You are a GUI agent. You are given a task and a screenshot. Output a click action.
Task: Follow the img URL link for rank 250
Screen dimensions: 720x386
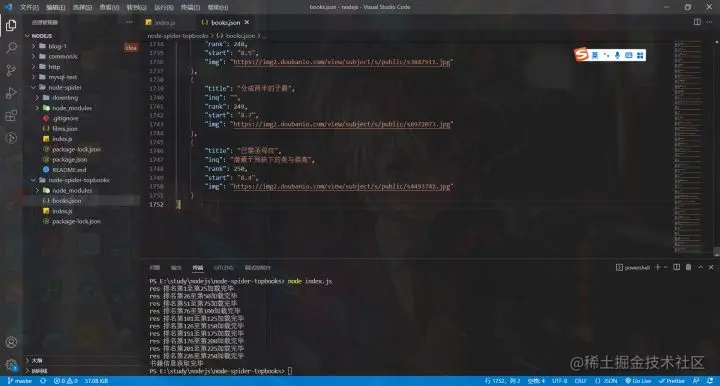tap(342, 187)
